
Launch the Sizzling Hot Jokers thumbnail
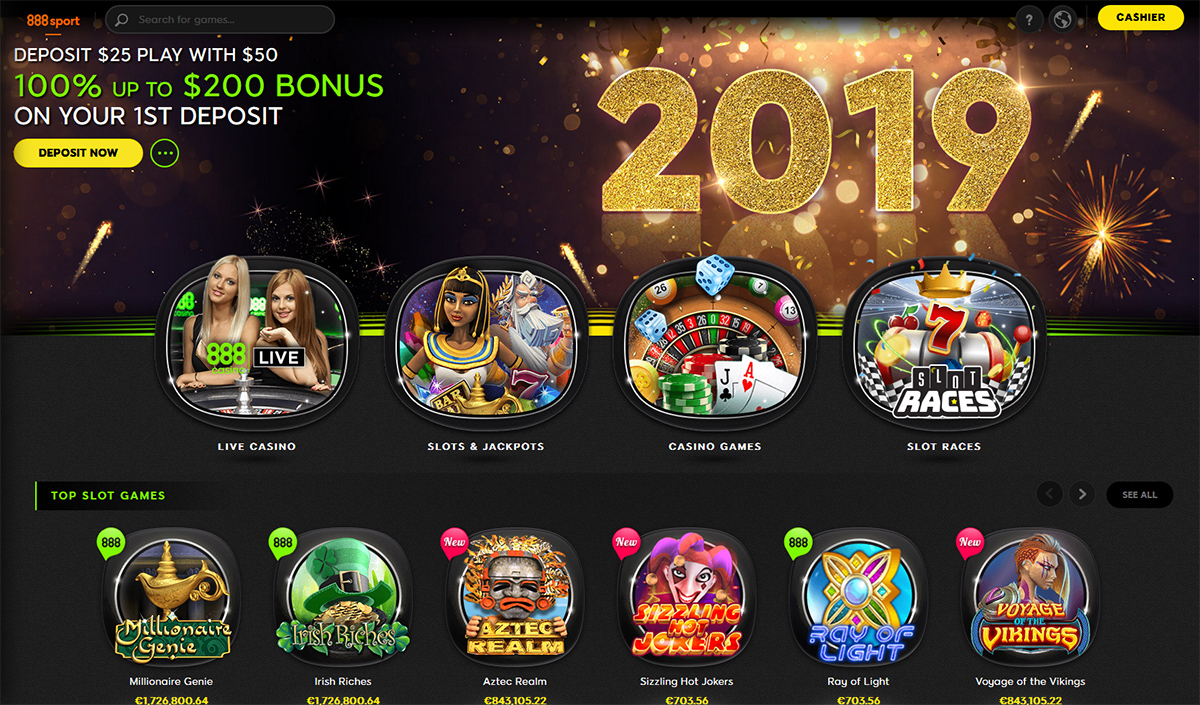(686, 600)
